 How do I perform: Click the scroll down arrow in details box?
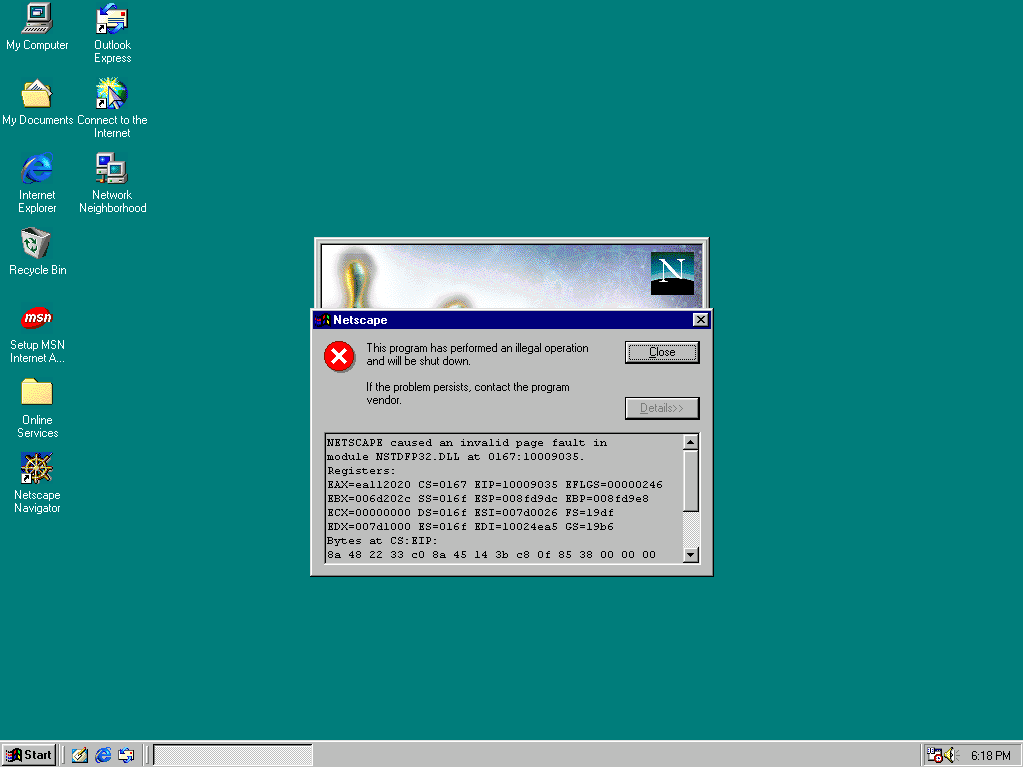[691, 555]
